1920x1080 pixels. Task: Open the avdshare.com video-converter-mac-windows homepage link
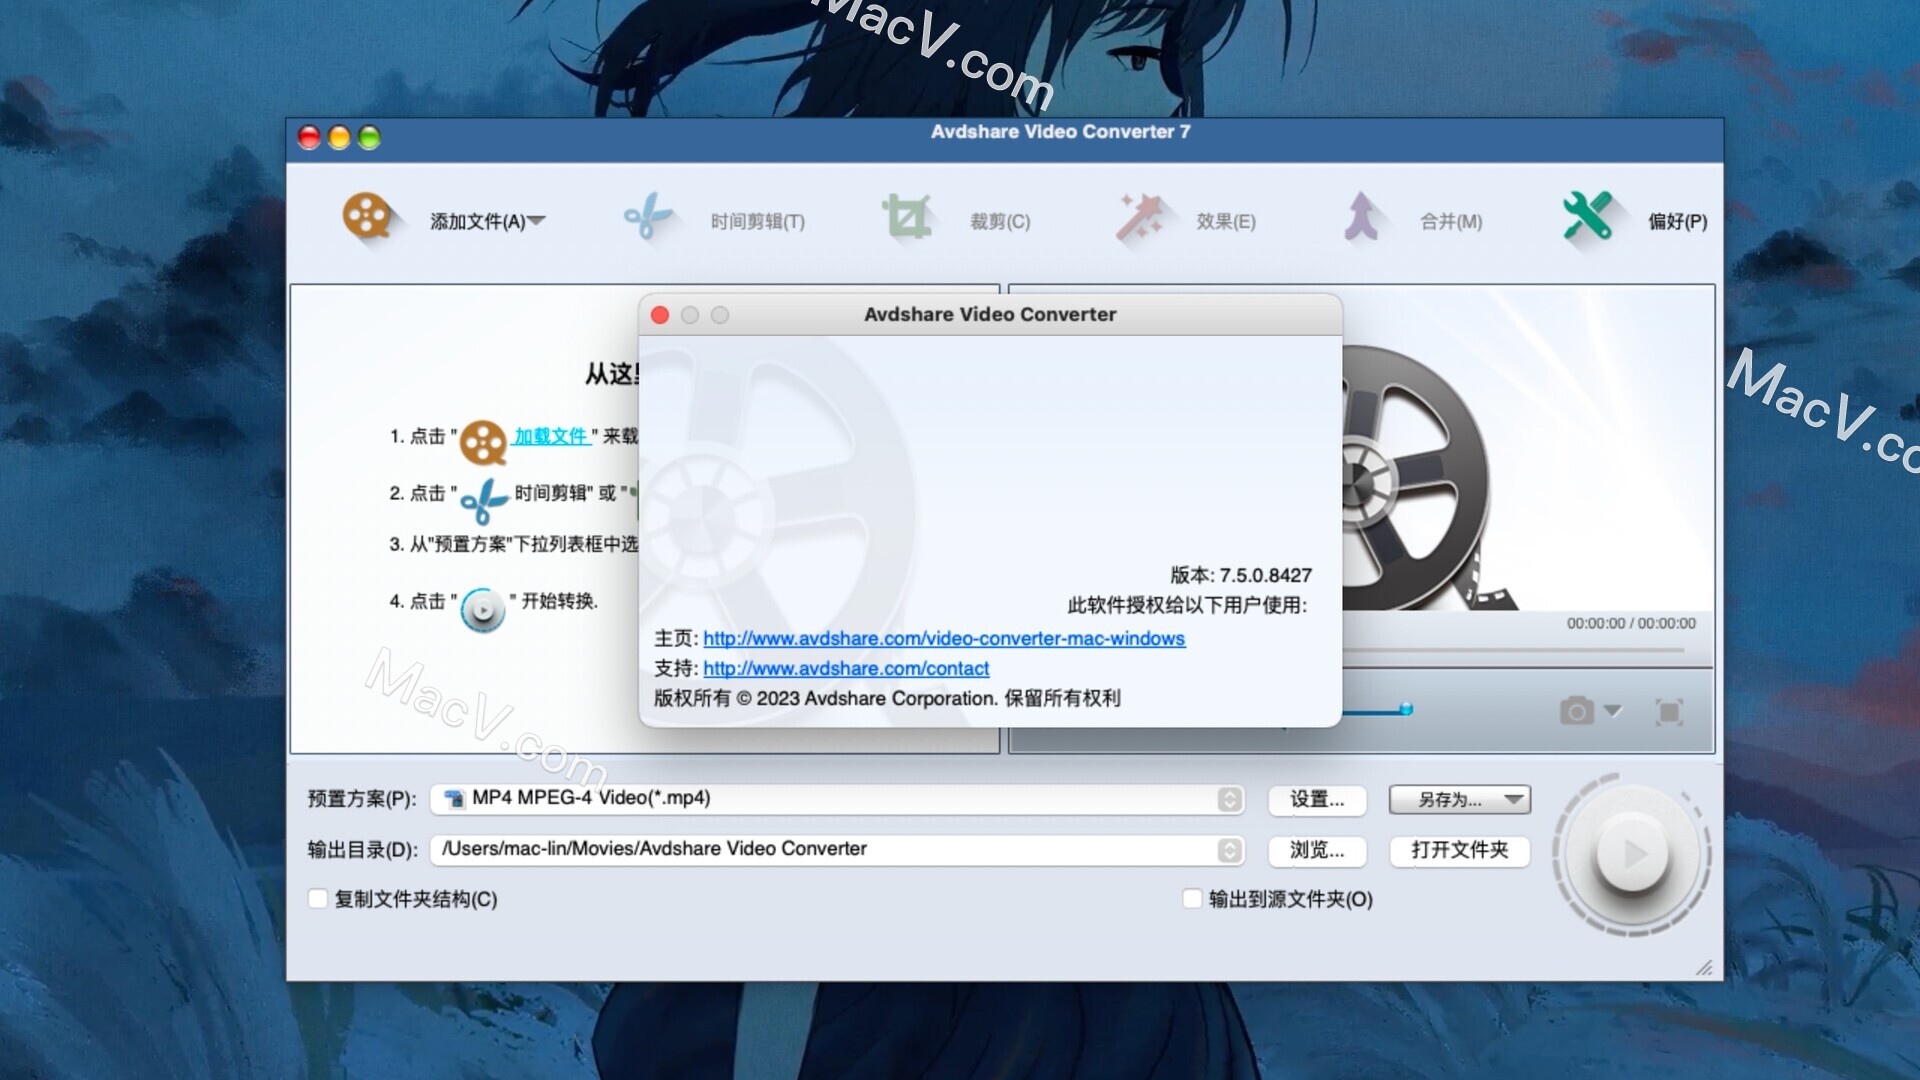tap(944, 638)
